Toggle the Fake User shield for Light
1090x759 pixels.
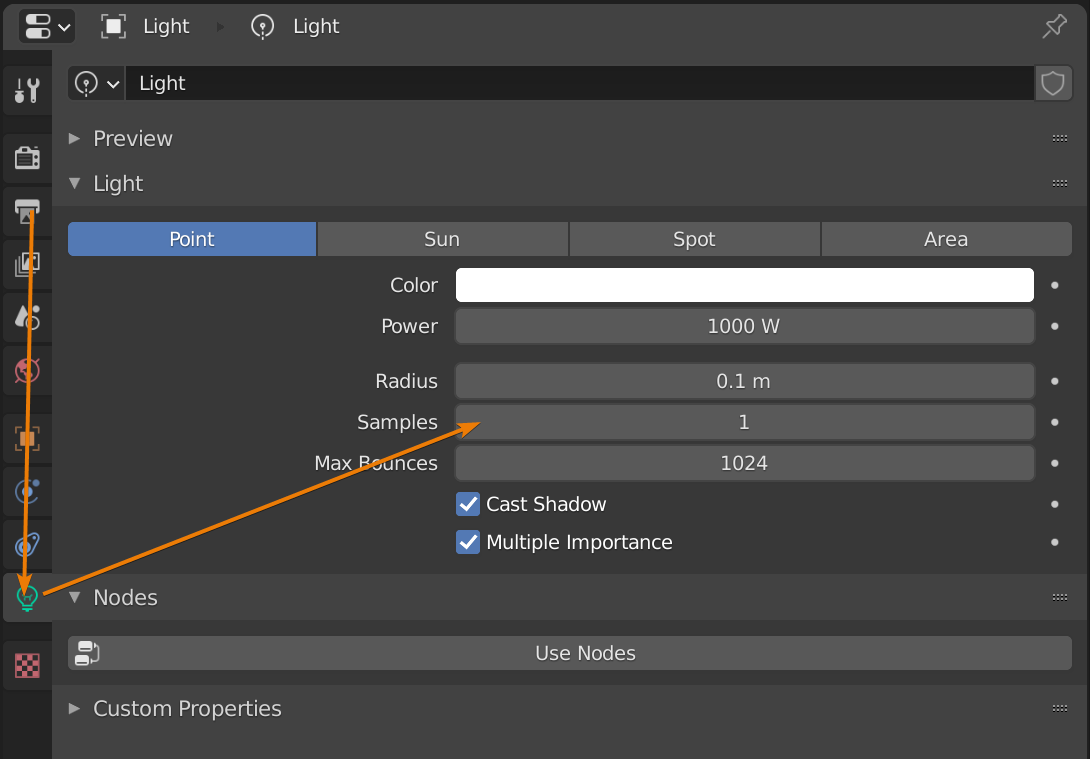[x=1053, y=83]
